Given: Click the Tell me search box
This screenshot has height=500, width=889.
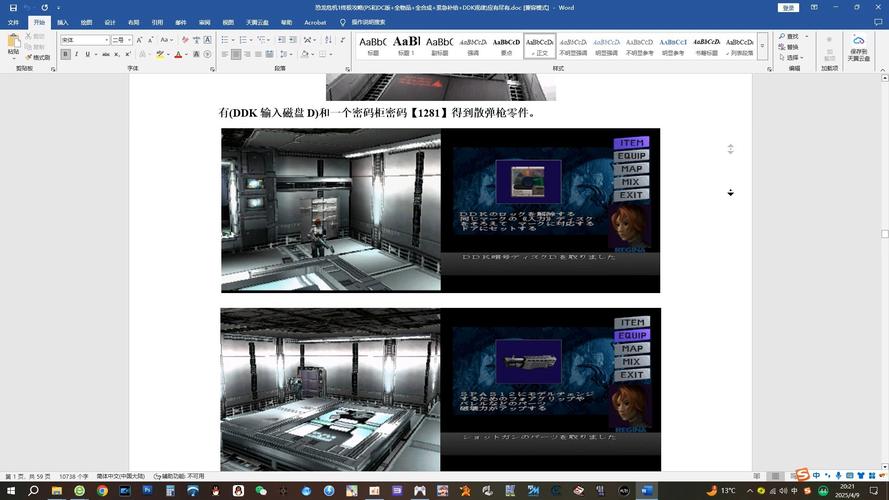Looking at the screenshot, I should (363, 22).
